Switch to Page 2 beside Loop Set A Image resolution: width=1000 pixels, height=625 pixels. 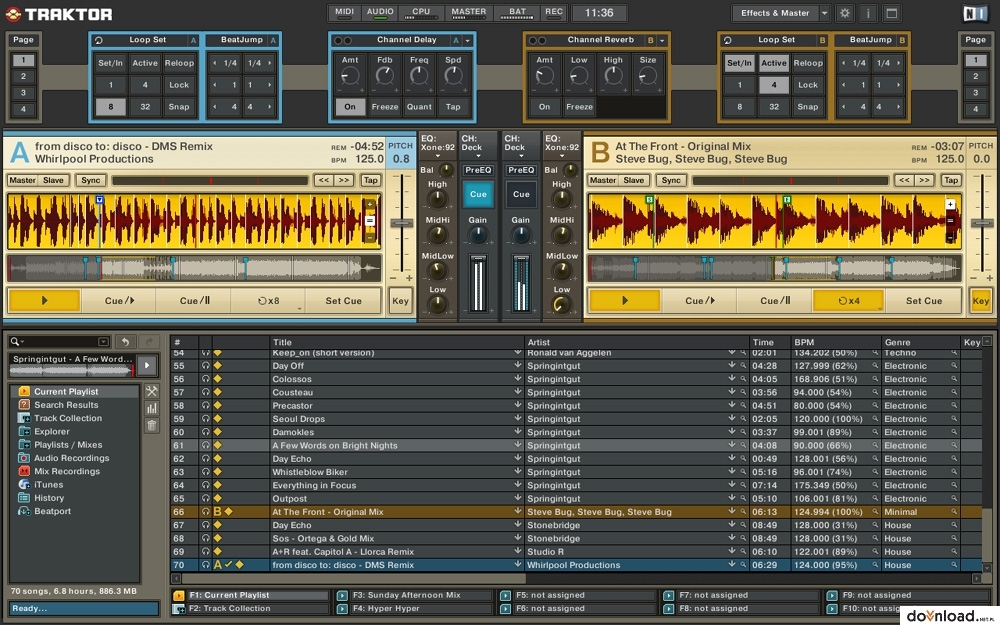click(24, 77)
